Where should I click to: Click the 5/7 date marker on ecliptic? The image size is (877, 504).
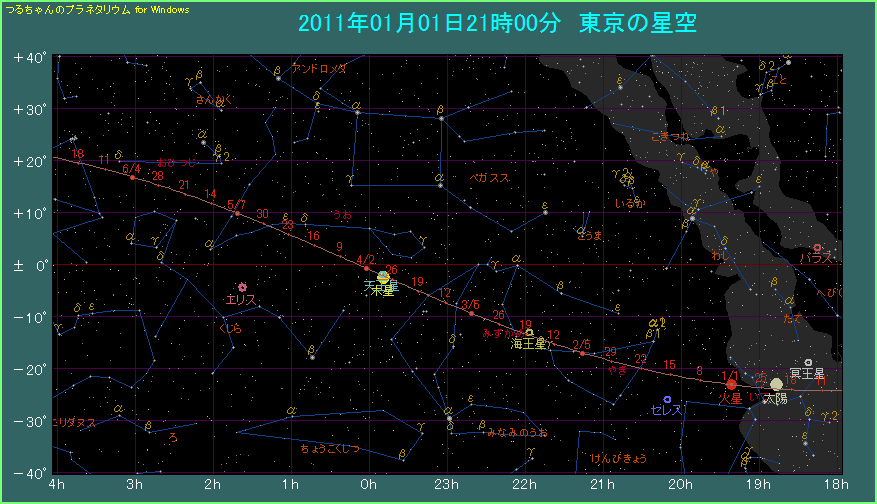[x=236, y=213]
